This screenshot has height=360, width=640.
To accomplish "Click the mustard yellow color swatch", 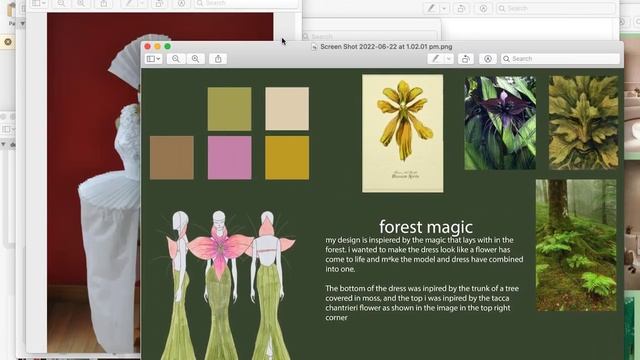I will coord(287,158).
